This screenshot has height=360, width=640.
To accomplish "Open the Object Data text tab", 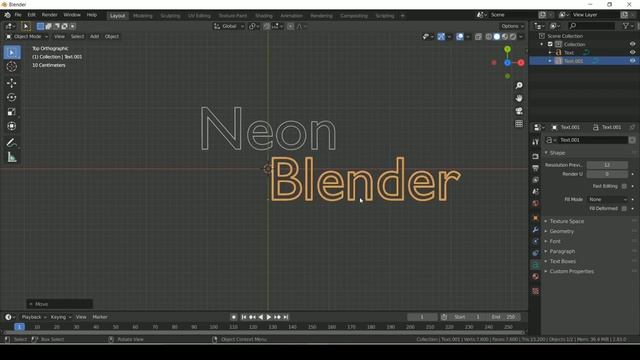I will pyautogui.click(x=536, y=265).
